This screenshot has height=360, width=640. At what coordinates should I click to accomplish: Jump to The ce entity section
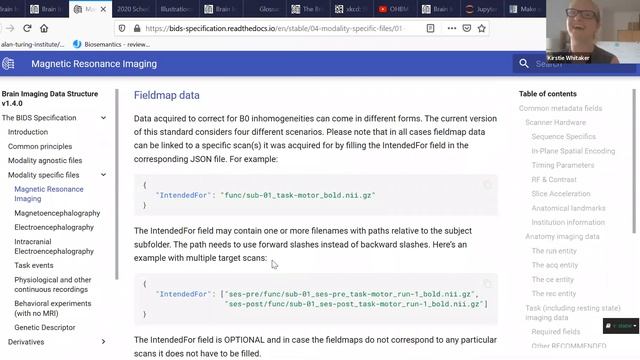coord(553,280)
